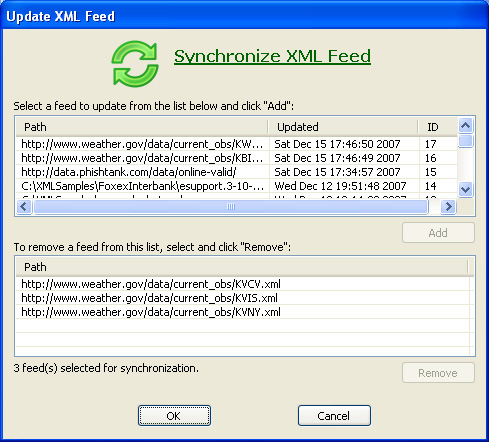The height and width of the screenshot is (442, 489).
Task: Click ID cell 16
Action: (x=430, y=158)
